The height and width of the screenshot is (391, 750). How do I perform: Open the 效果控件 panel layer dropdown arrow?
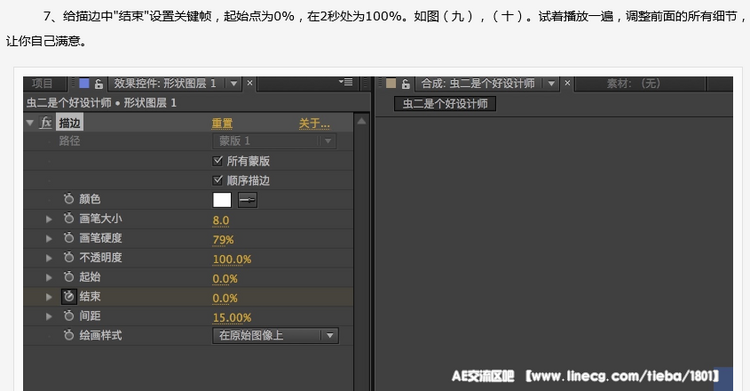233,84
